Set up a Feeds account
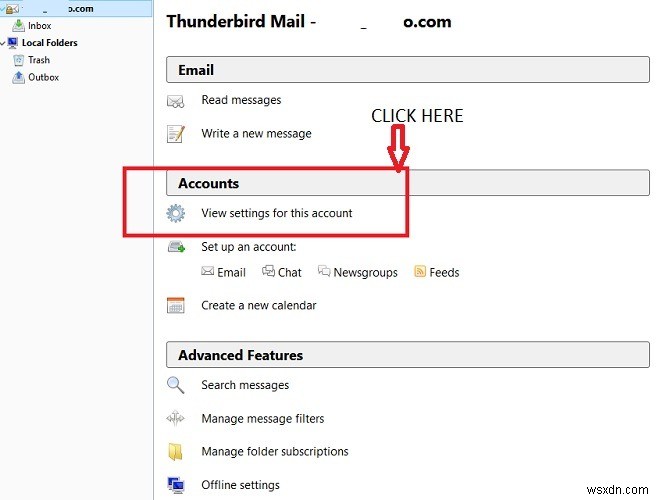The width and height of the screenshot is (660, 500). [x=444, y=272]
